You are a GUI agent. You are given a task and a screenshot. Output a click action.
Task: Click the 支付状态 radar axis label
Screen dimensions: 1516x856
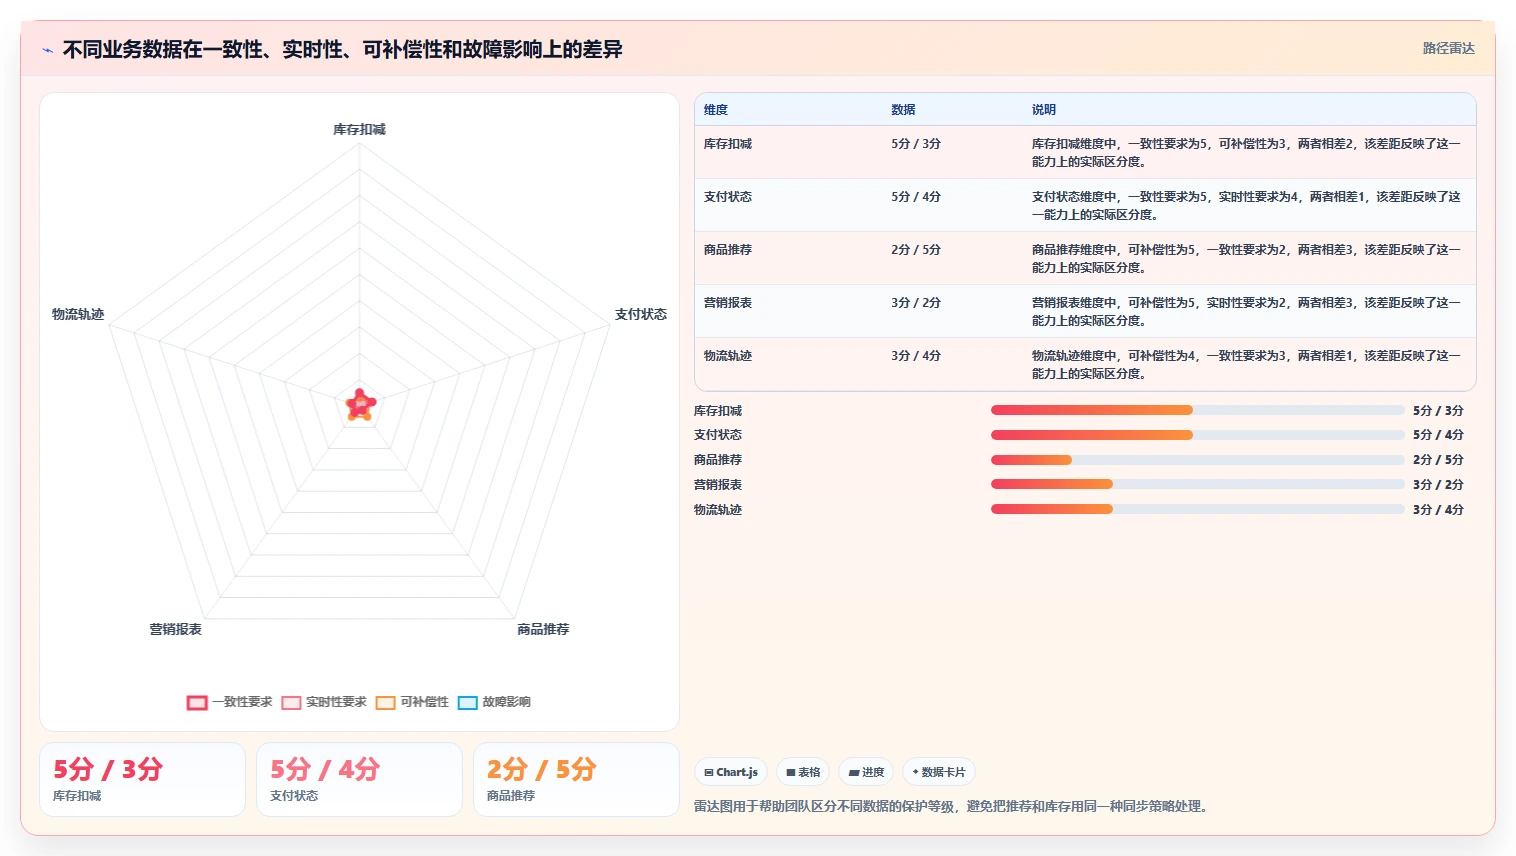coord(641,314)
